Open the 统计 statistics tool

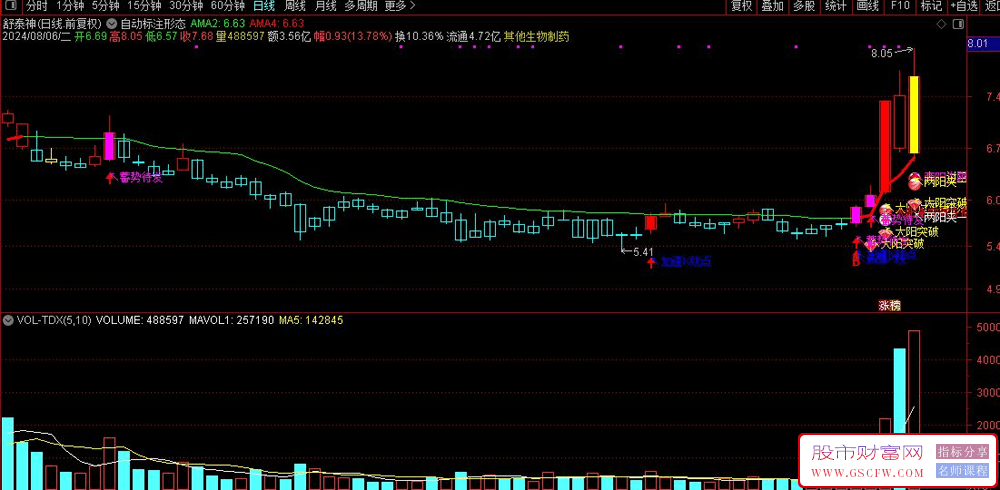coord(835,6)
